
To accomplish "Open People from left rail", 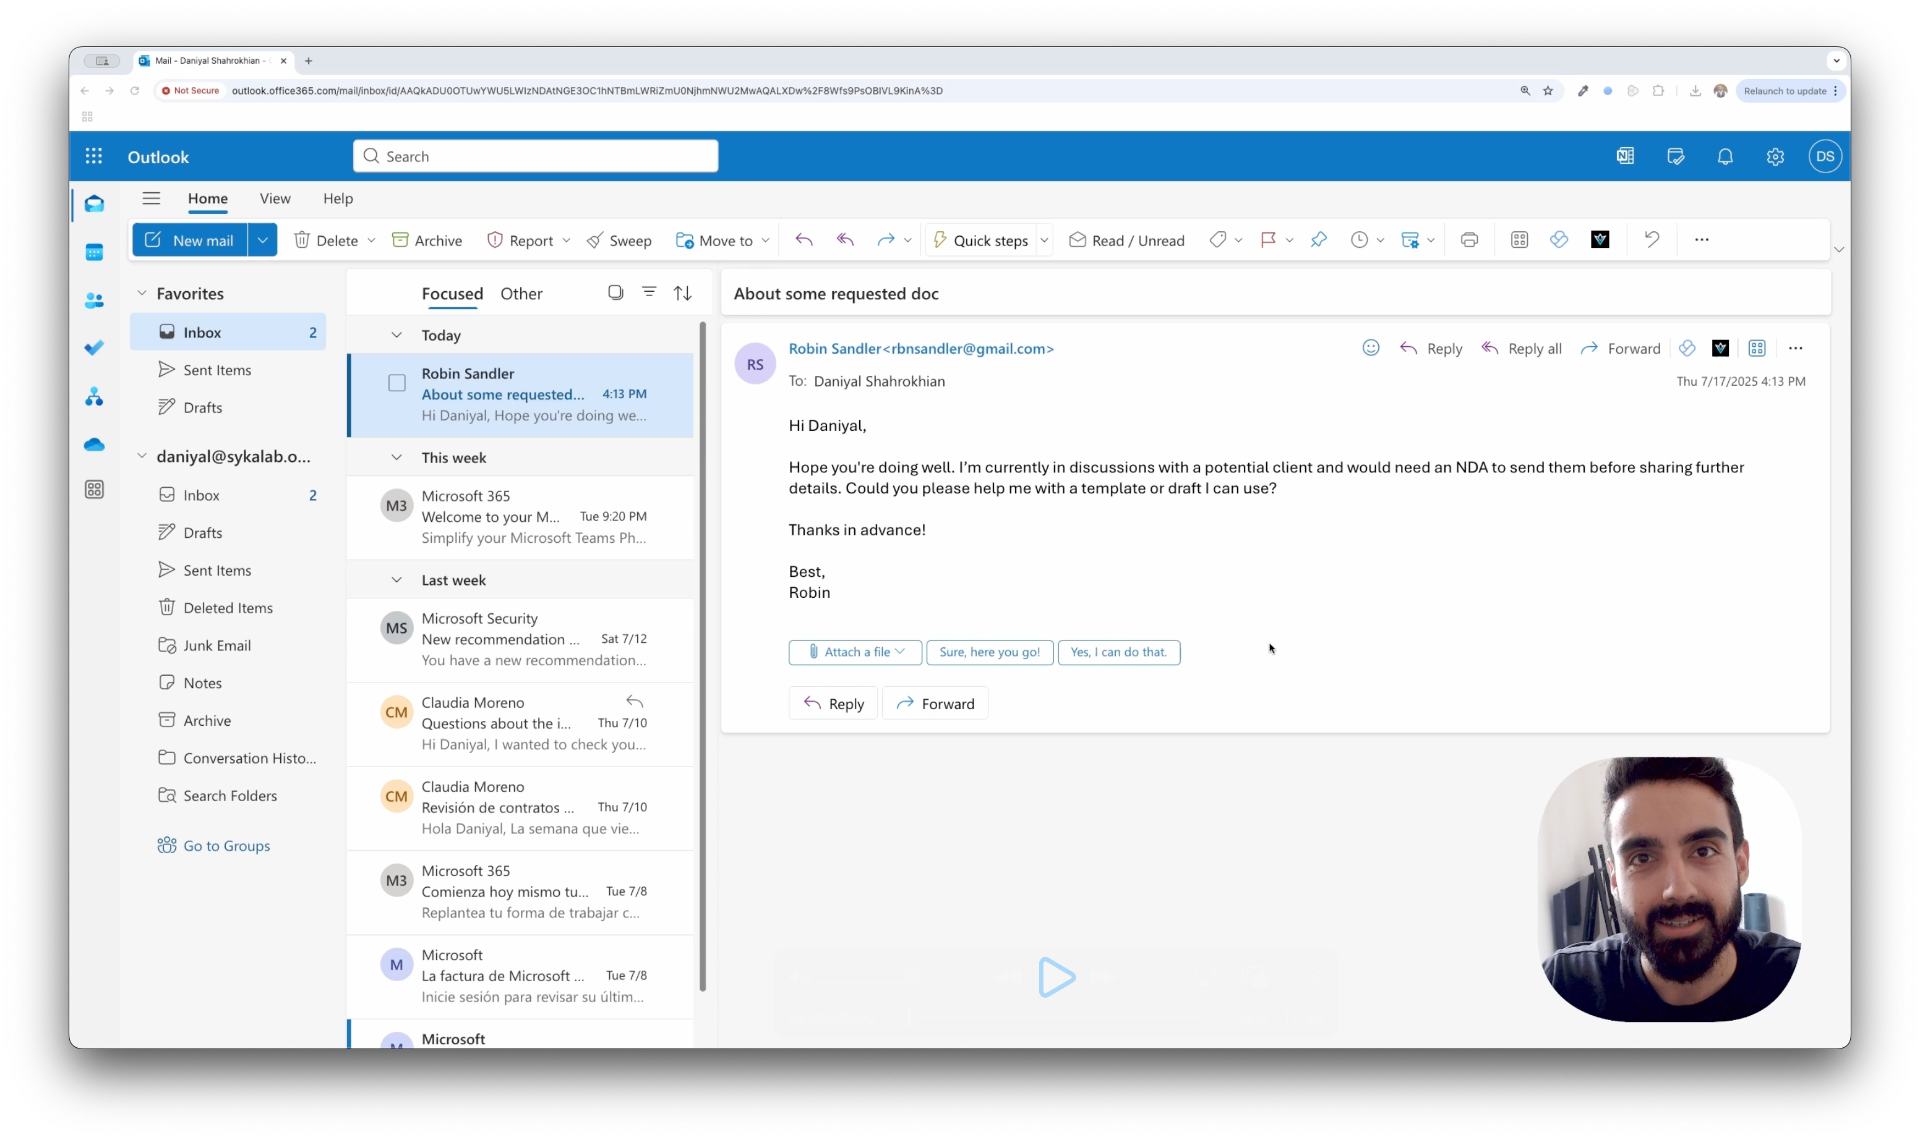I will 94,300.
